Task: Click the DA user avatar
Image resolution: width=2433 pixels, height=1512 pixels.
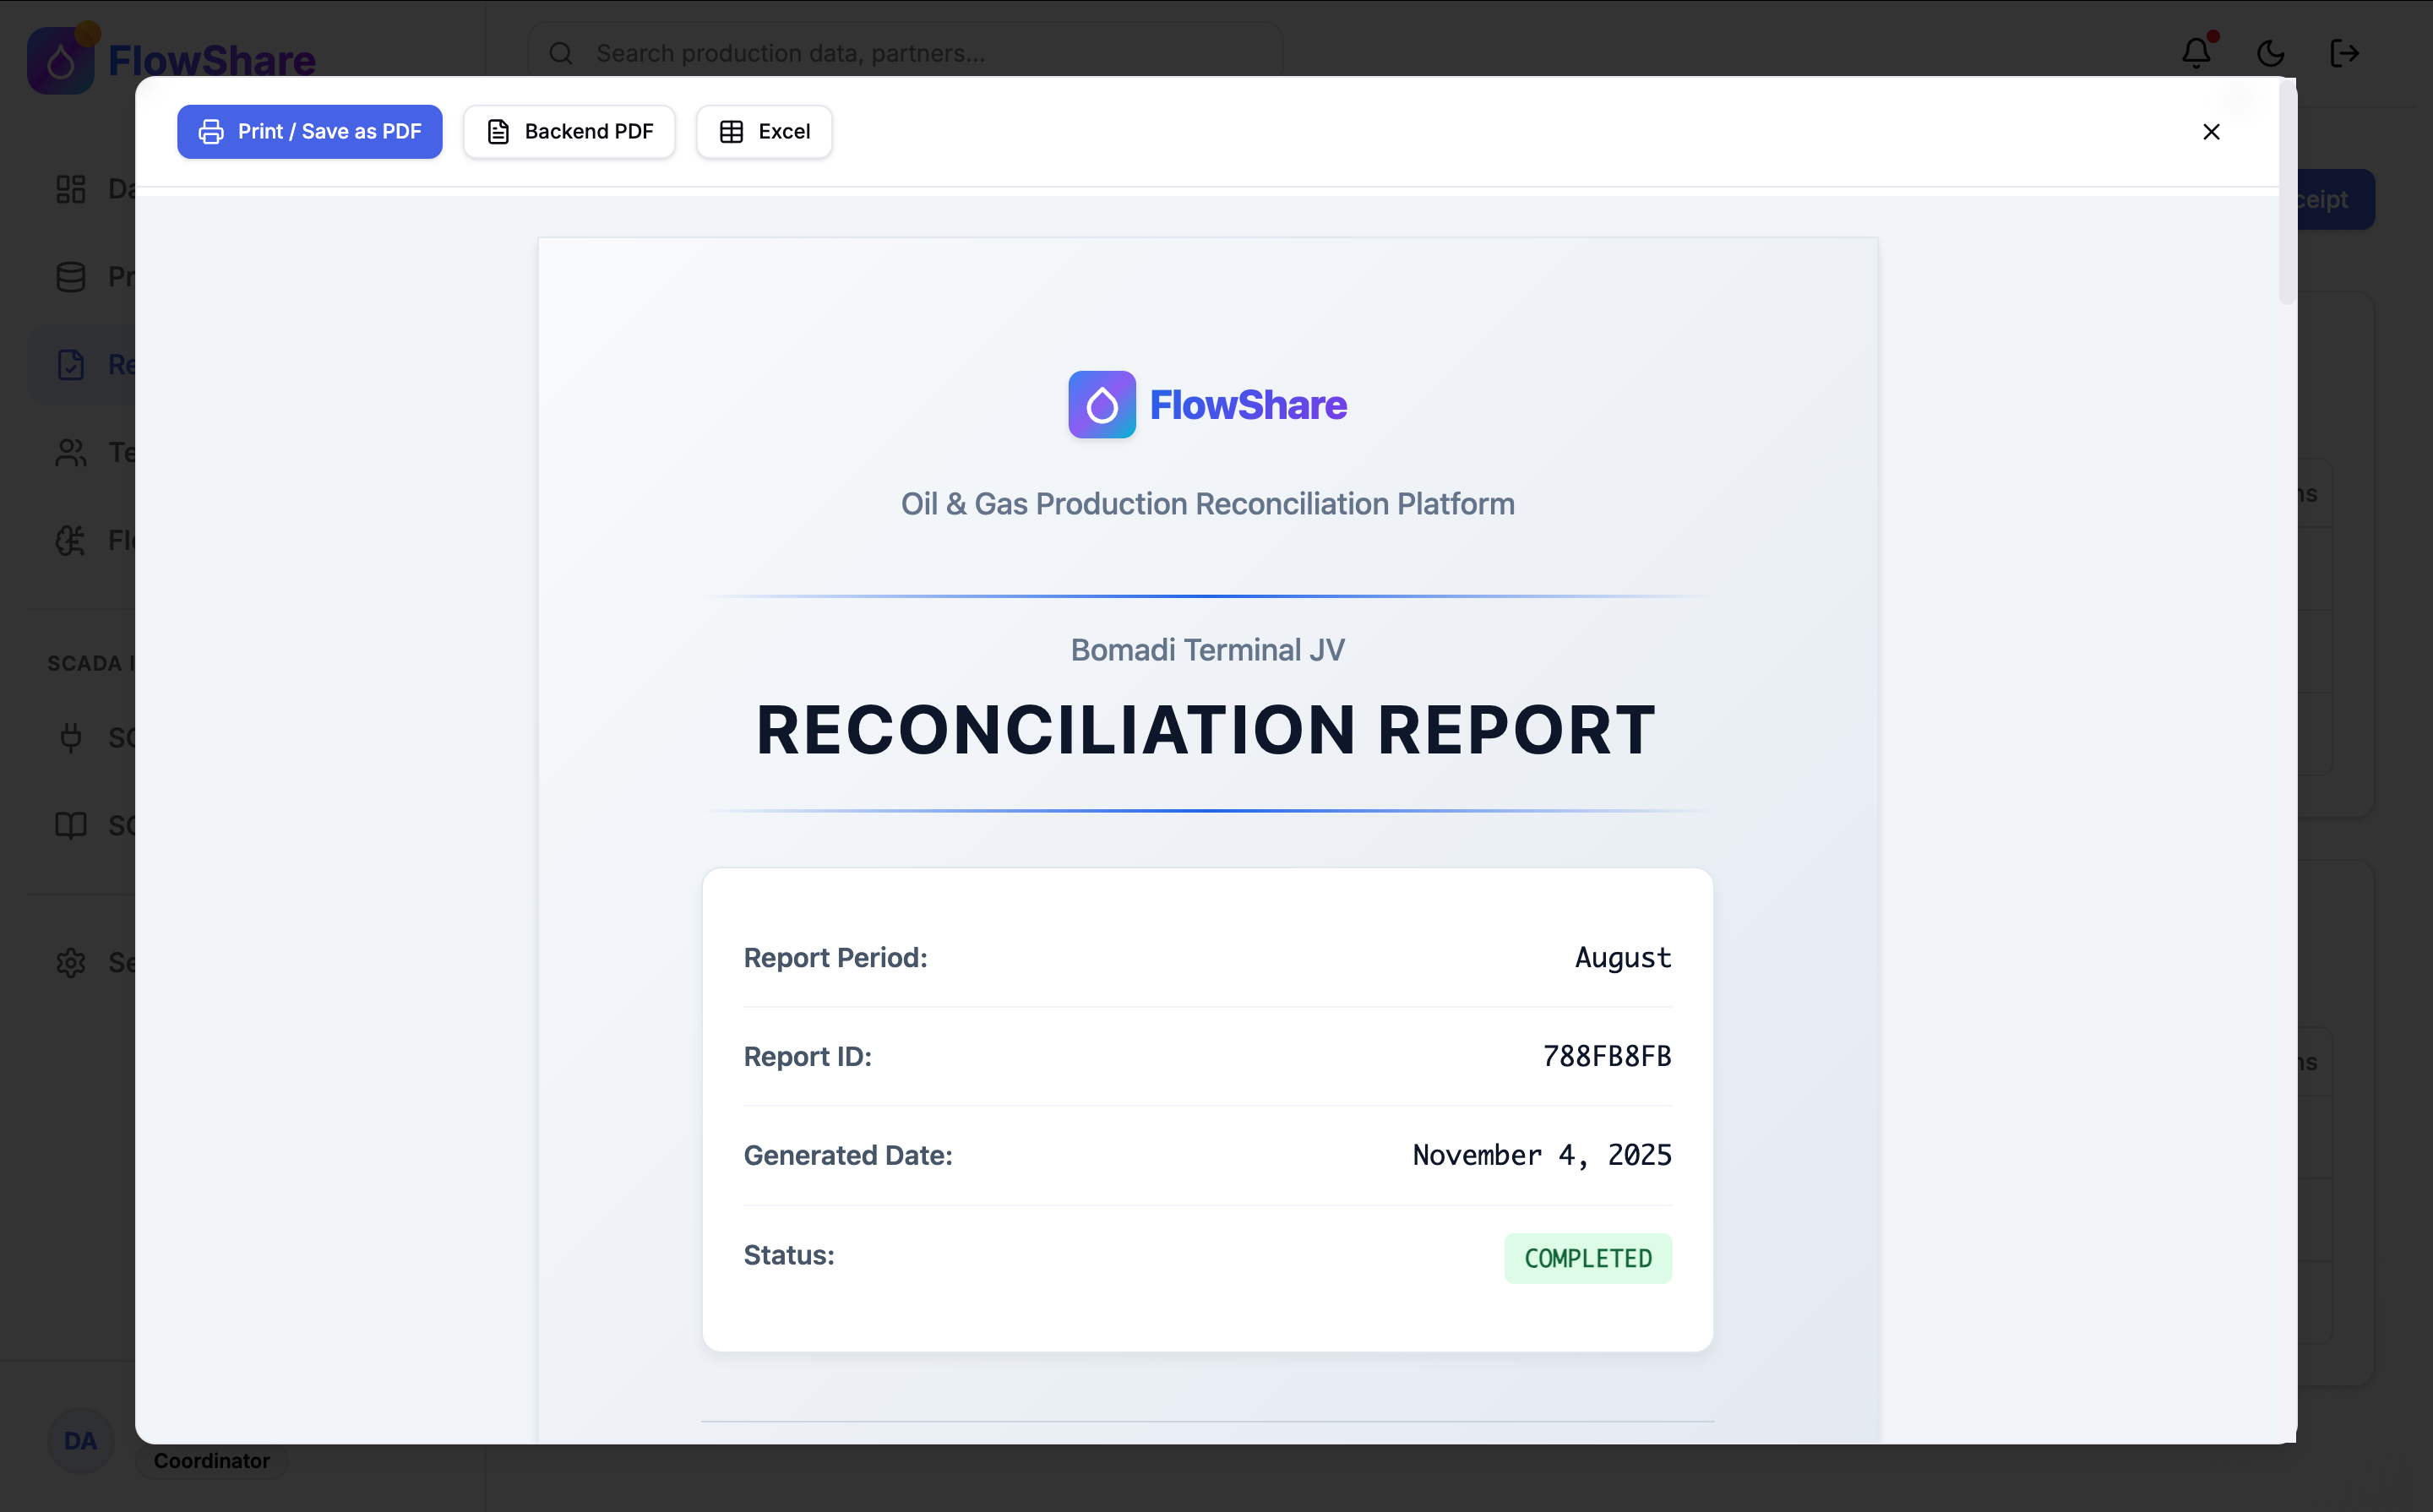Action: click(80, 1441)
